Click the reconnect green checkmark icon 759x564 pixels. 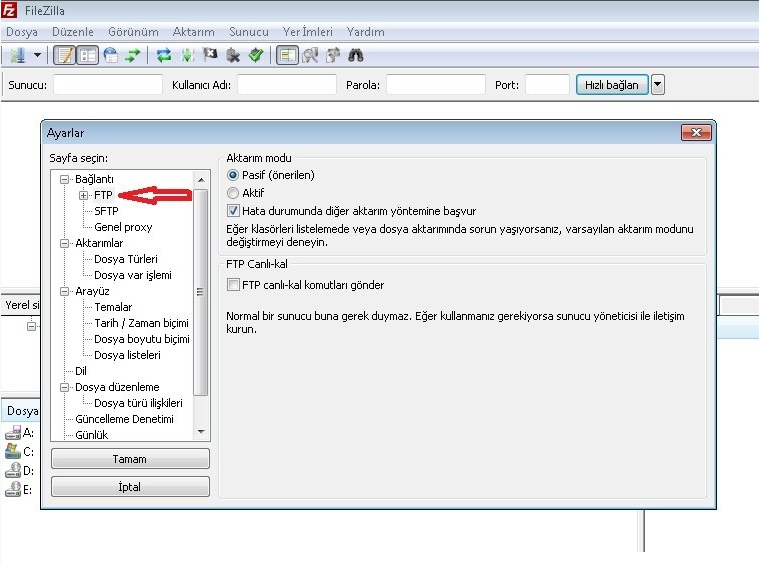(256, 55)
